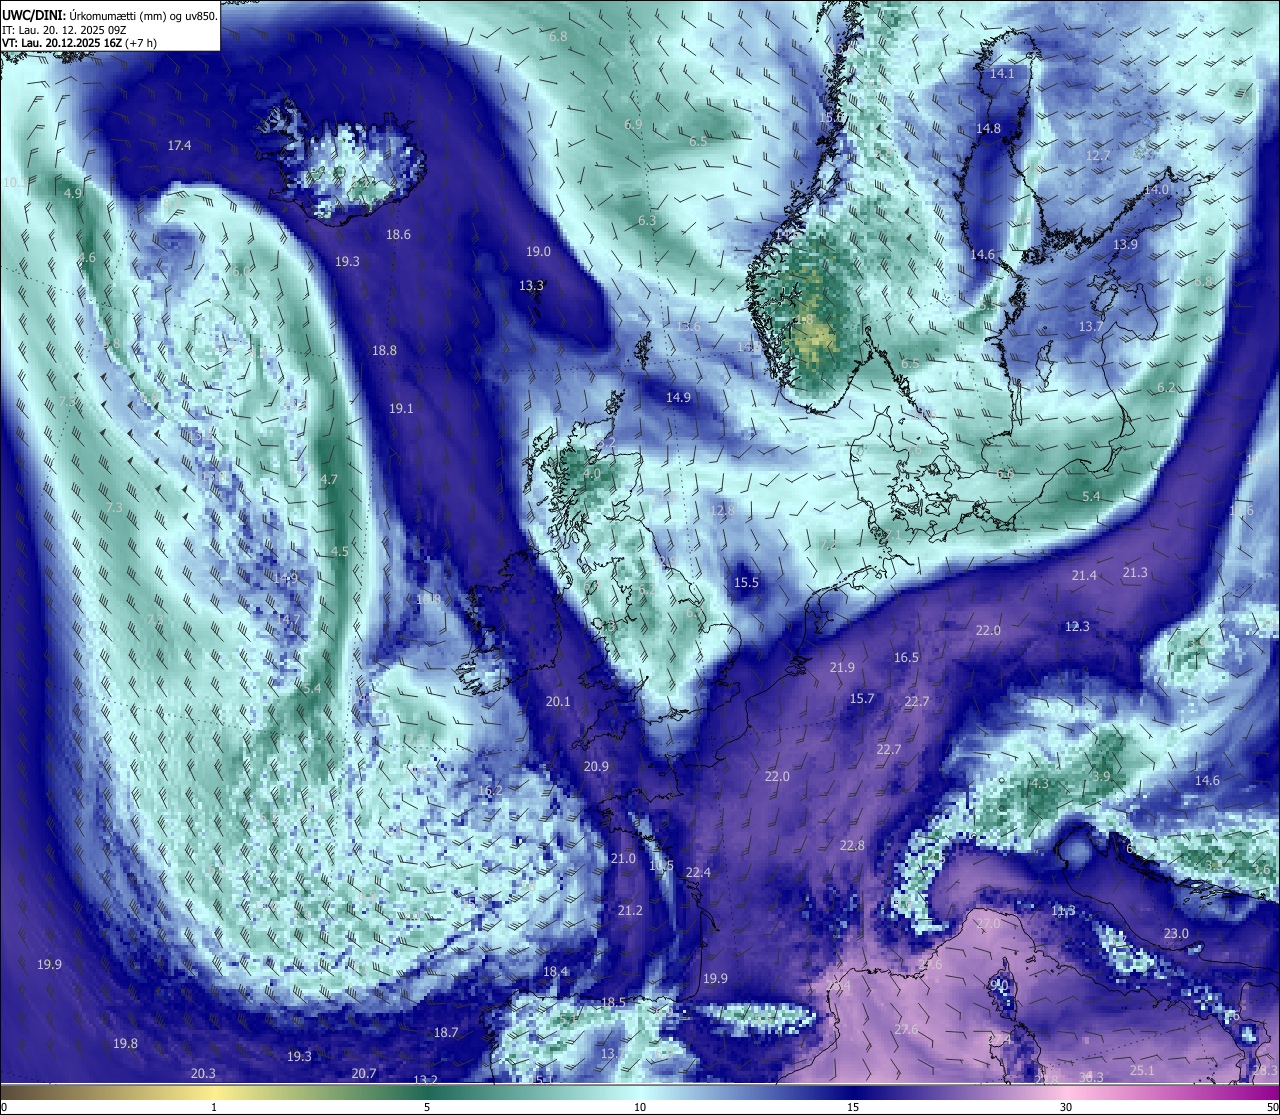This screenshot has height=1115, width=1280.
Task: Select the 21.2 value label
Action: (630, 911)
